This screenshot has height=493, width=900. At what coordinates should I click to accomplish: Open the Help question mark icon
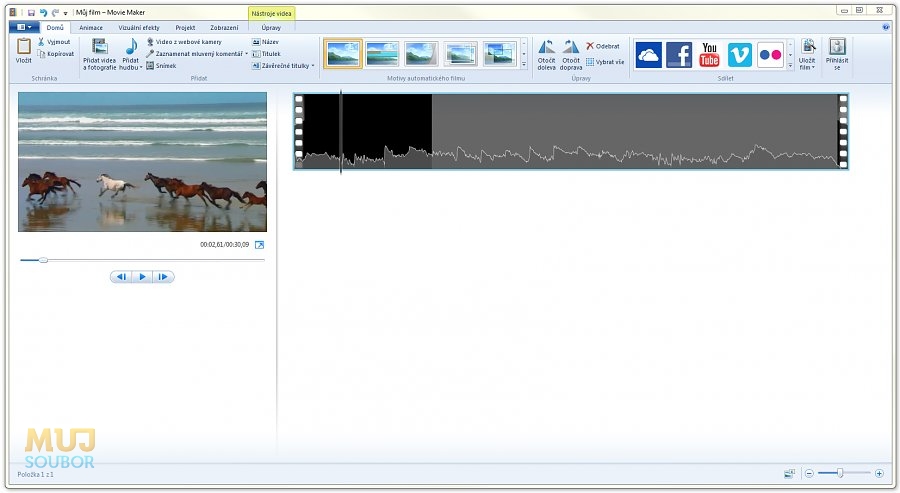[886, 27]
